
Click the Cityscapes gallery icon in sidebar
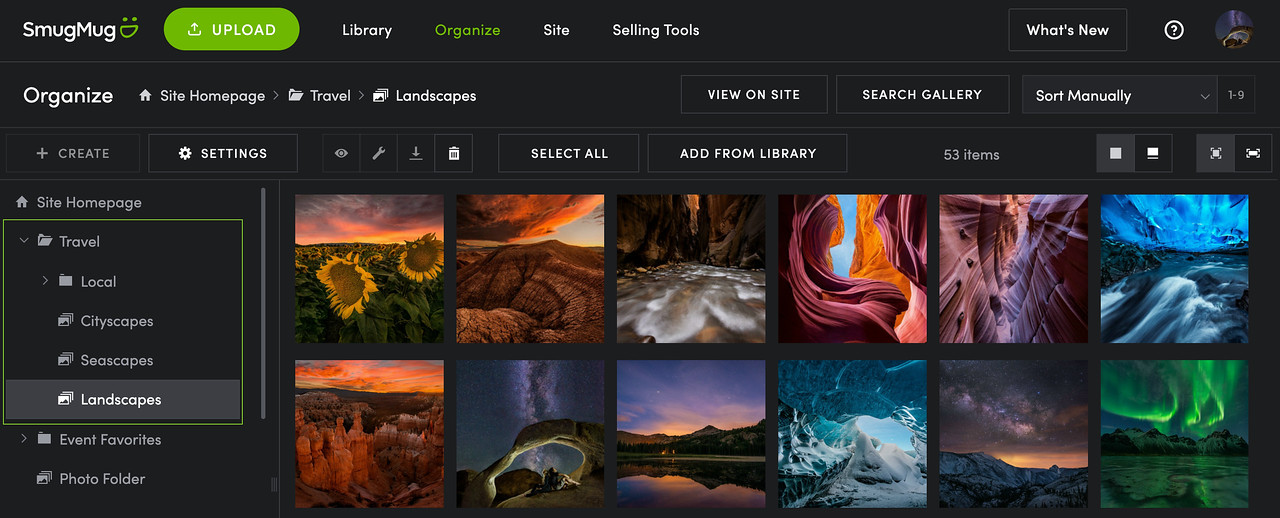[x=65, y=321]
